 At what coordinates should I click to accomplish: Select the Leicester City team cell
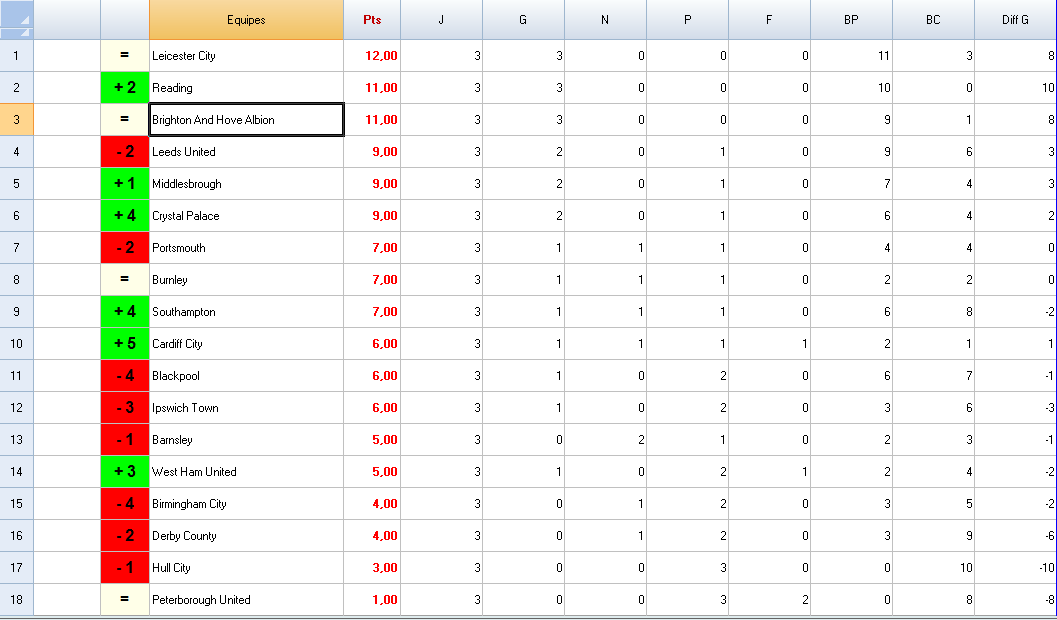[x=246, y=56]
